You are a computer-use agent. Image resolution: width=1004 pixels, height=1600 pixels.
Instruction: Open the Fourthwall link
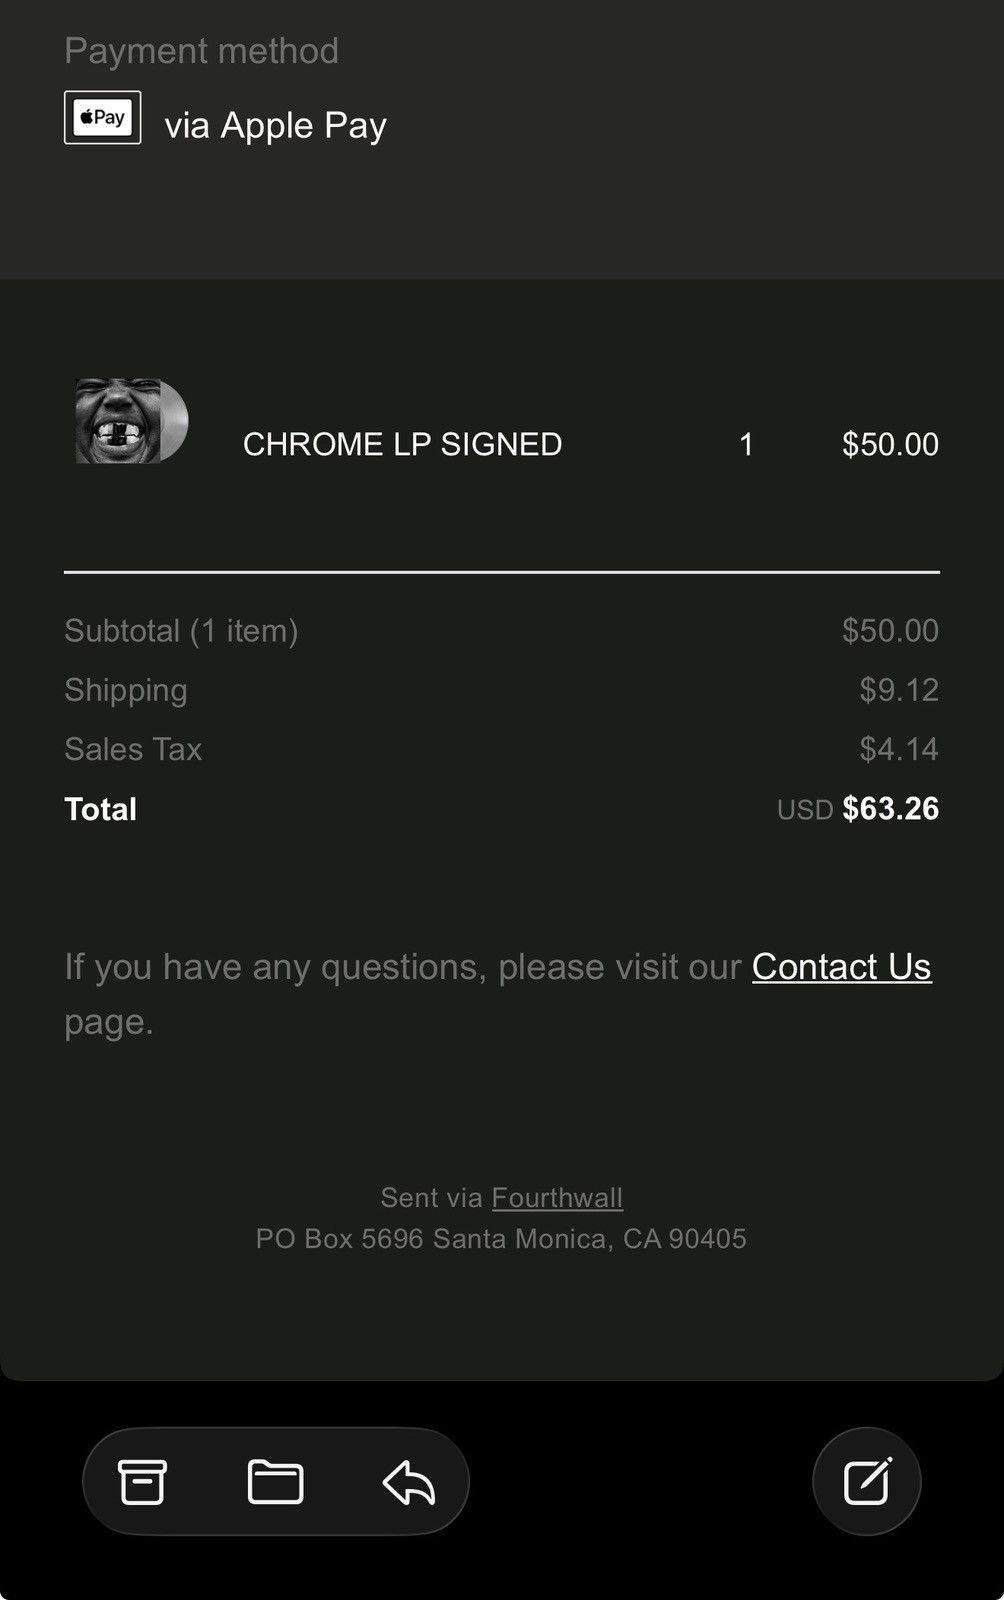click(x=557, y=1197)
